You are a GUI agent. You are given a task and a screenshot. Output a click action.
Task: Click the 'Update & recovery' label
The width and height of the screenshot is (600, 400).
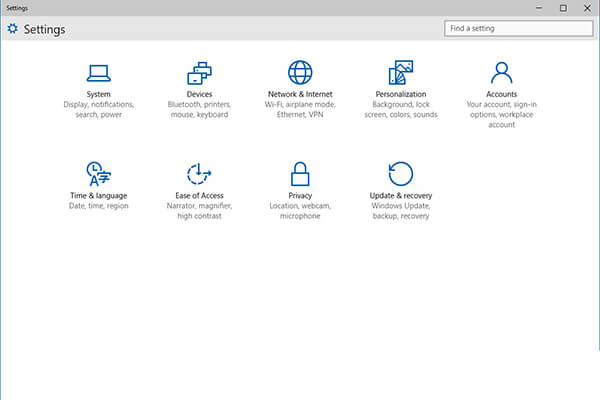pyautogui.click(x=401, y=196)
